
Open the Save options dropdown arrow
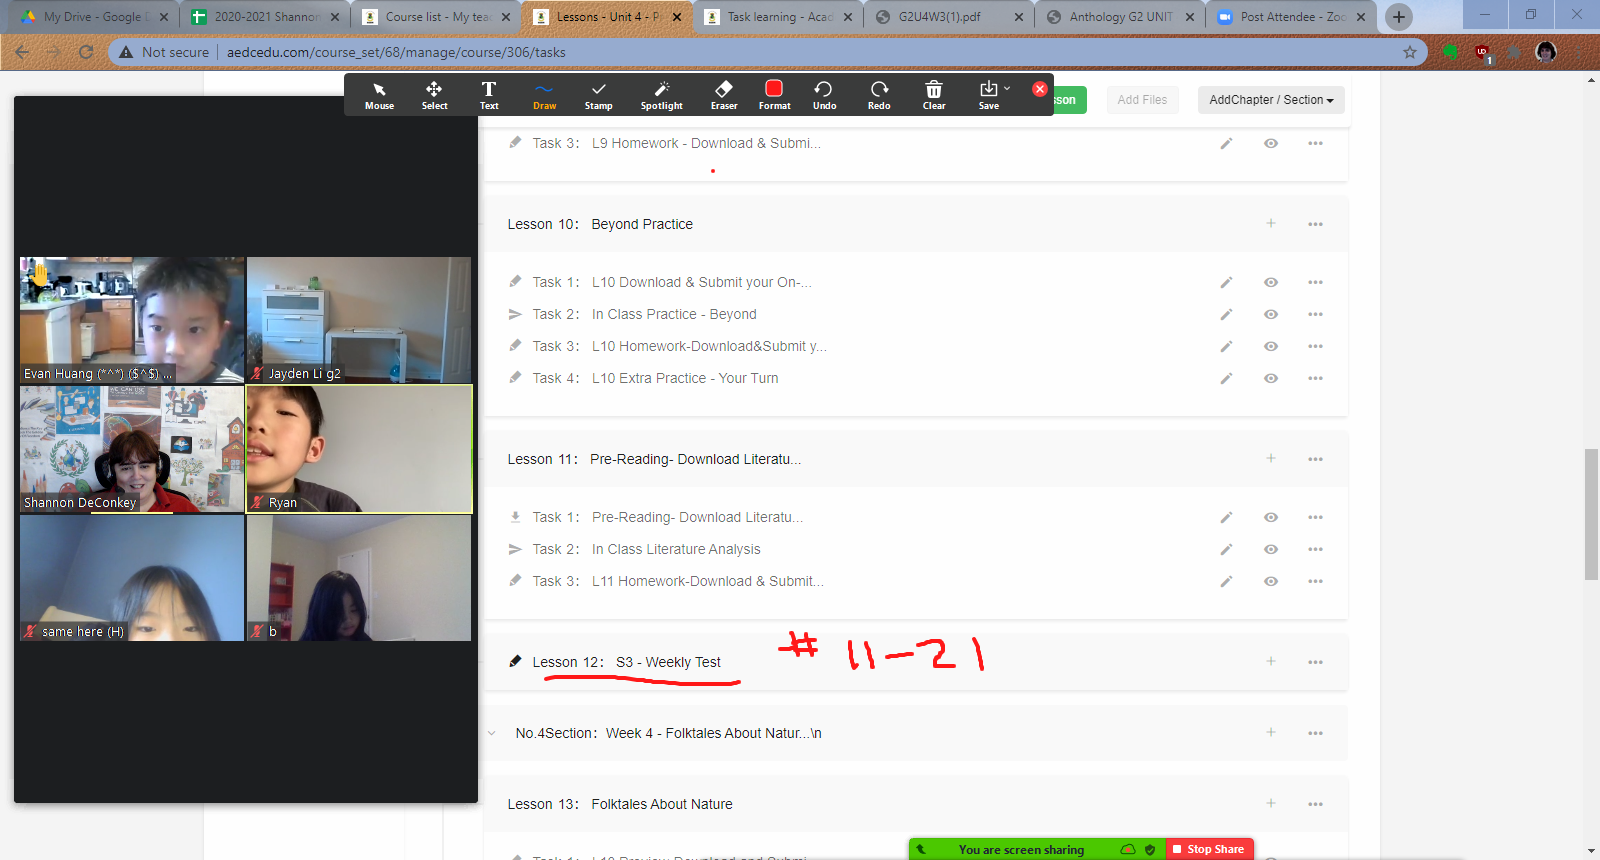coord(1007,88)
